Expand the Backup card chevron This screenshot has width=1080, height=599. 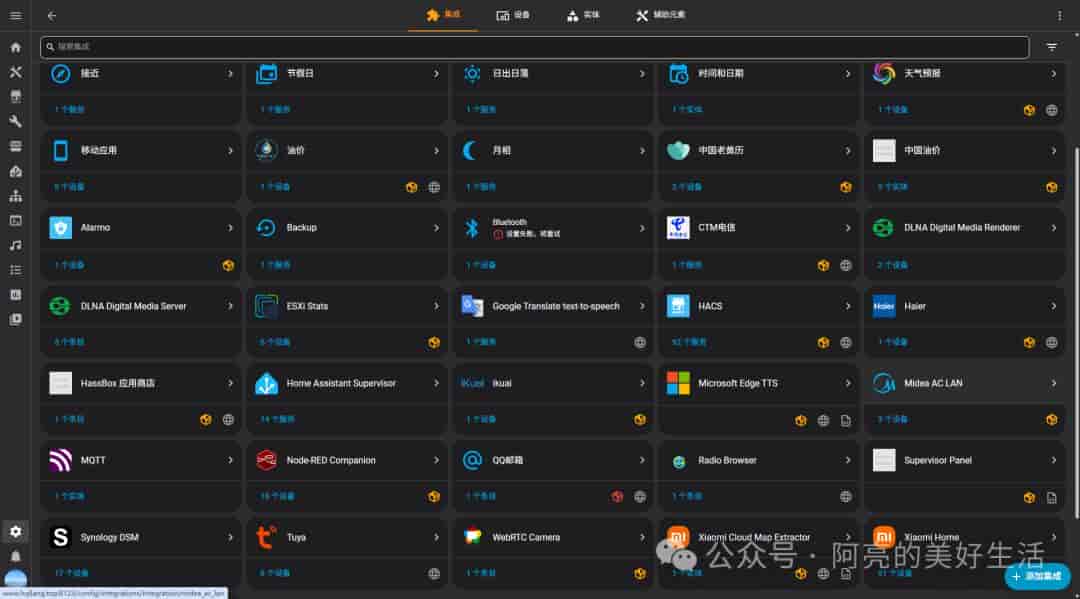coord(436,227)
